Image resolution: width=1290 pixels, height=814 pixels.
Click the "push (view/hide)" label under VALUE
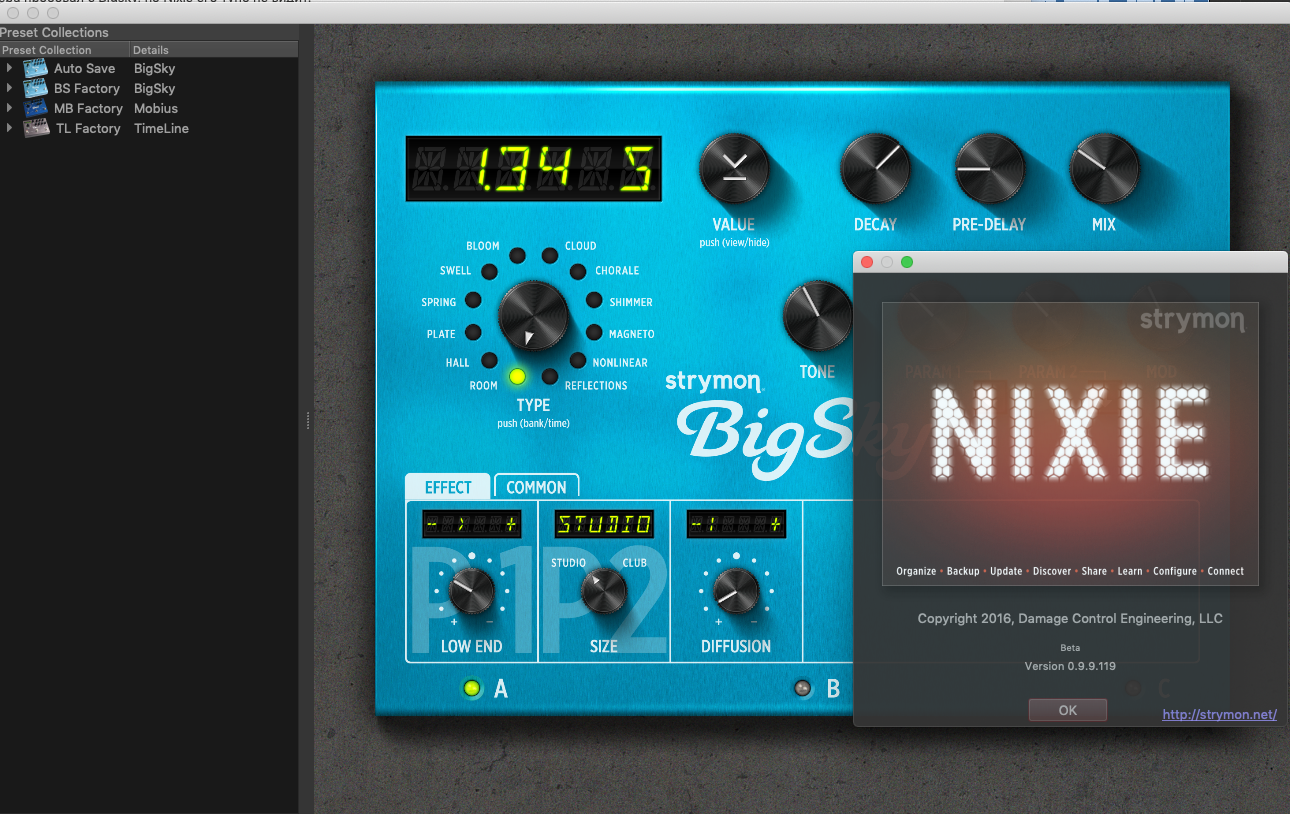733,242
